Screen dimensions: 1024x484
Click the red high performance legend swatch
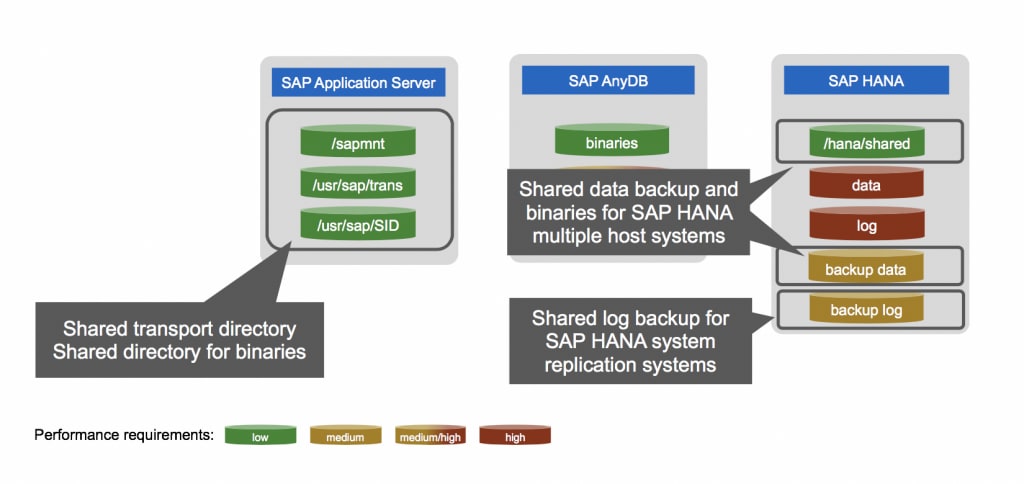[516, 435]
